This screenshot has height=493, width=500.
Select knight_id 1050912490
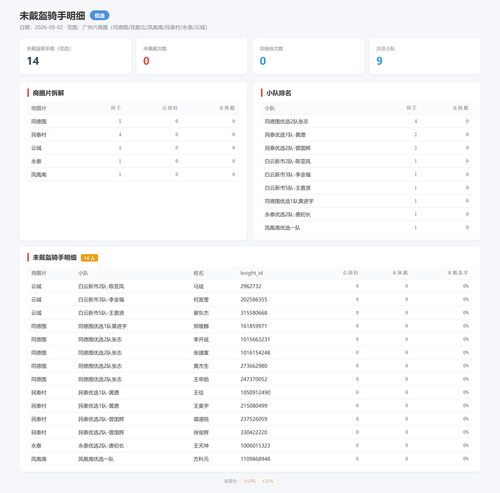255,393
